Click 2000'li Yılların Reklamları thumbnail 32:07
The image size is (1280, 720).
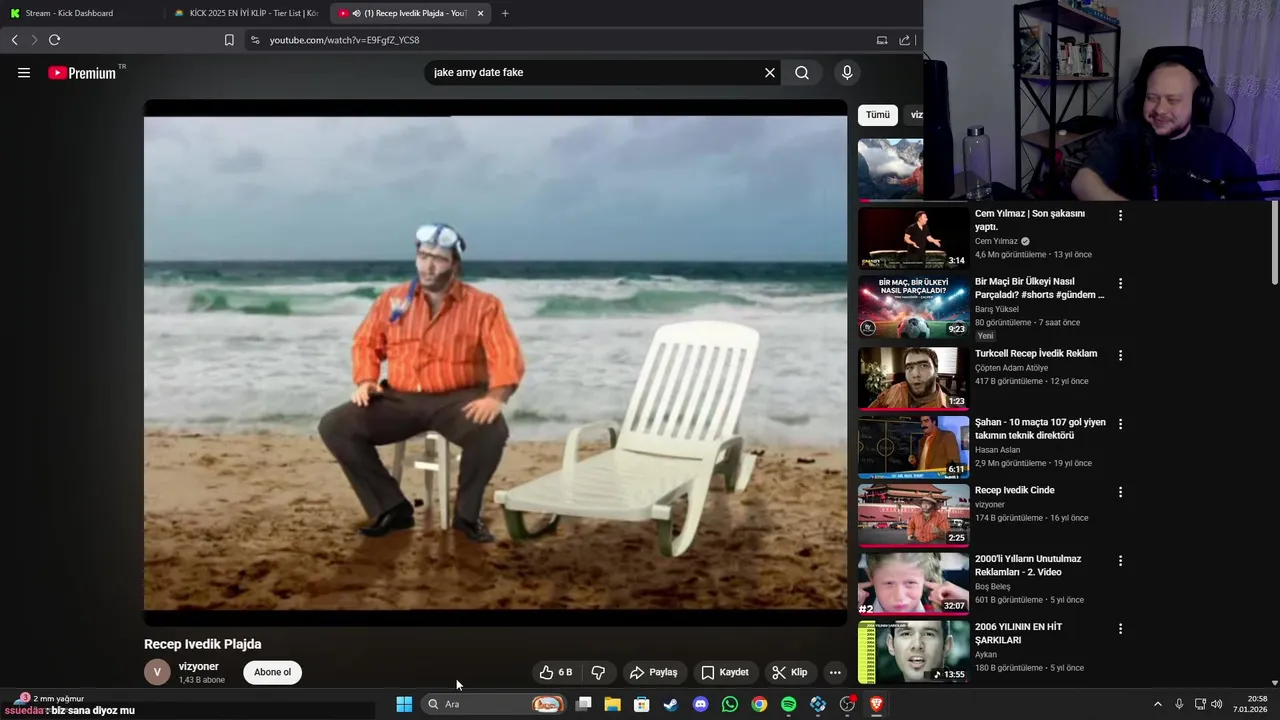(x=913, y=584)
